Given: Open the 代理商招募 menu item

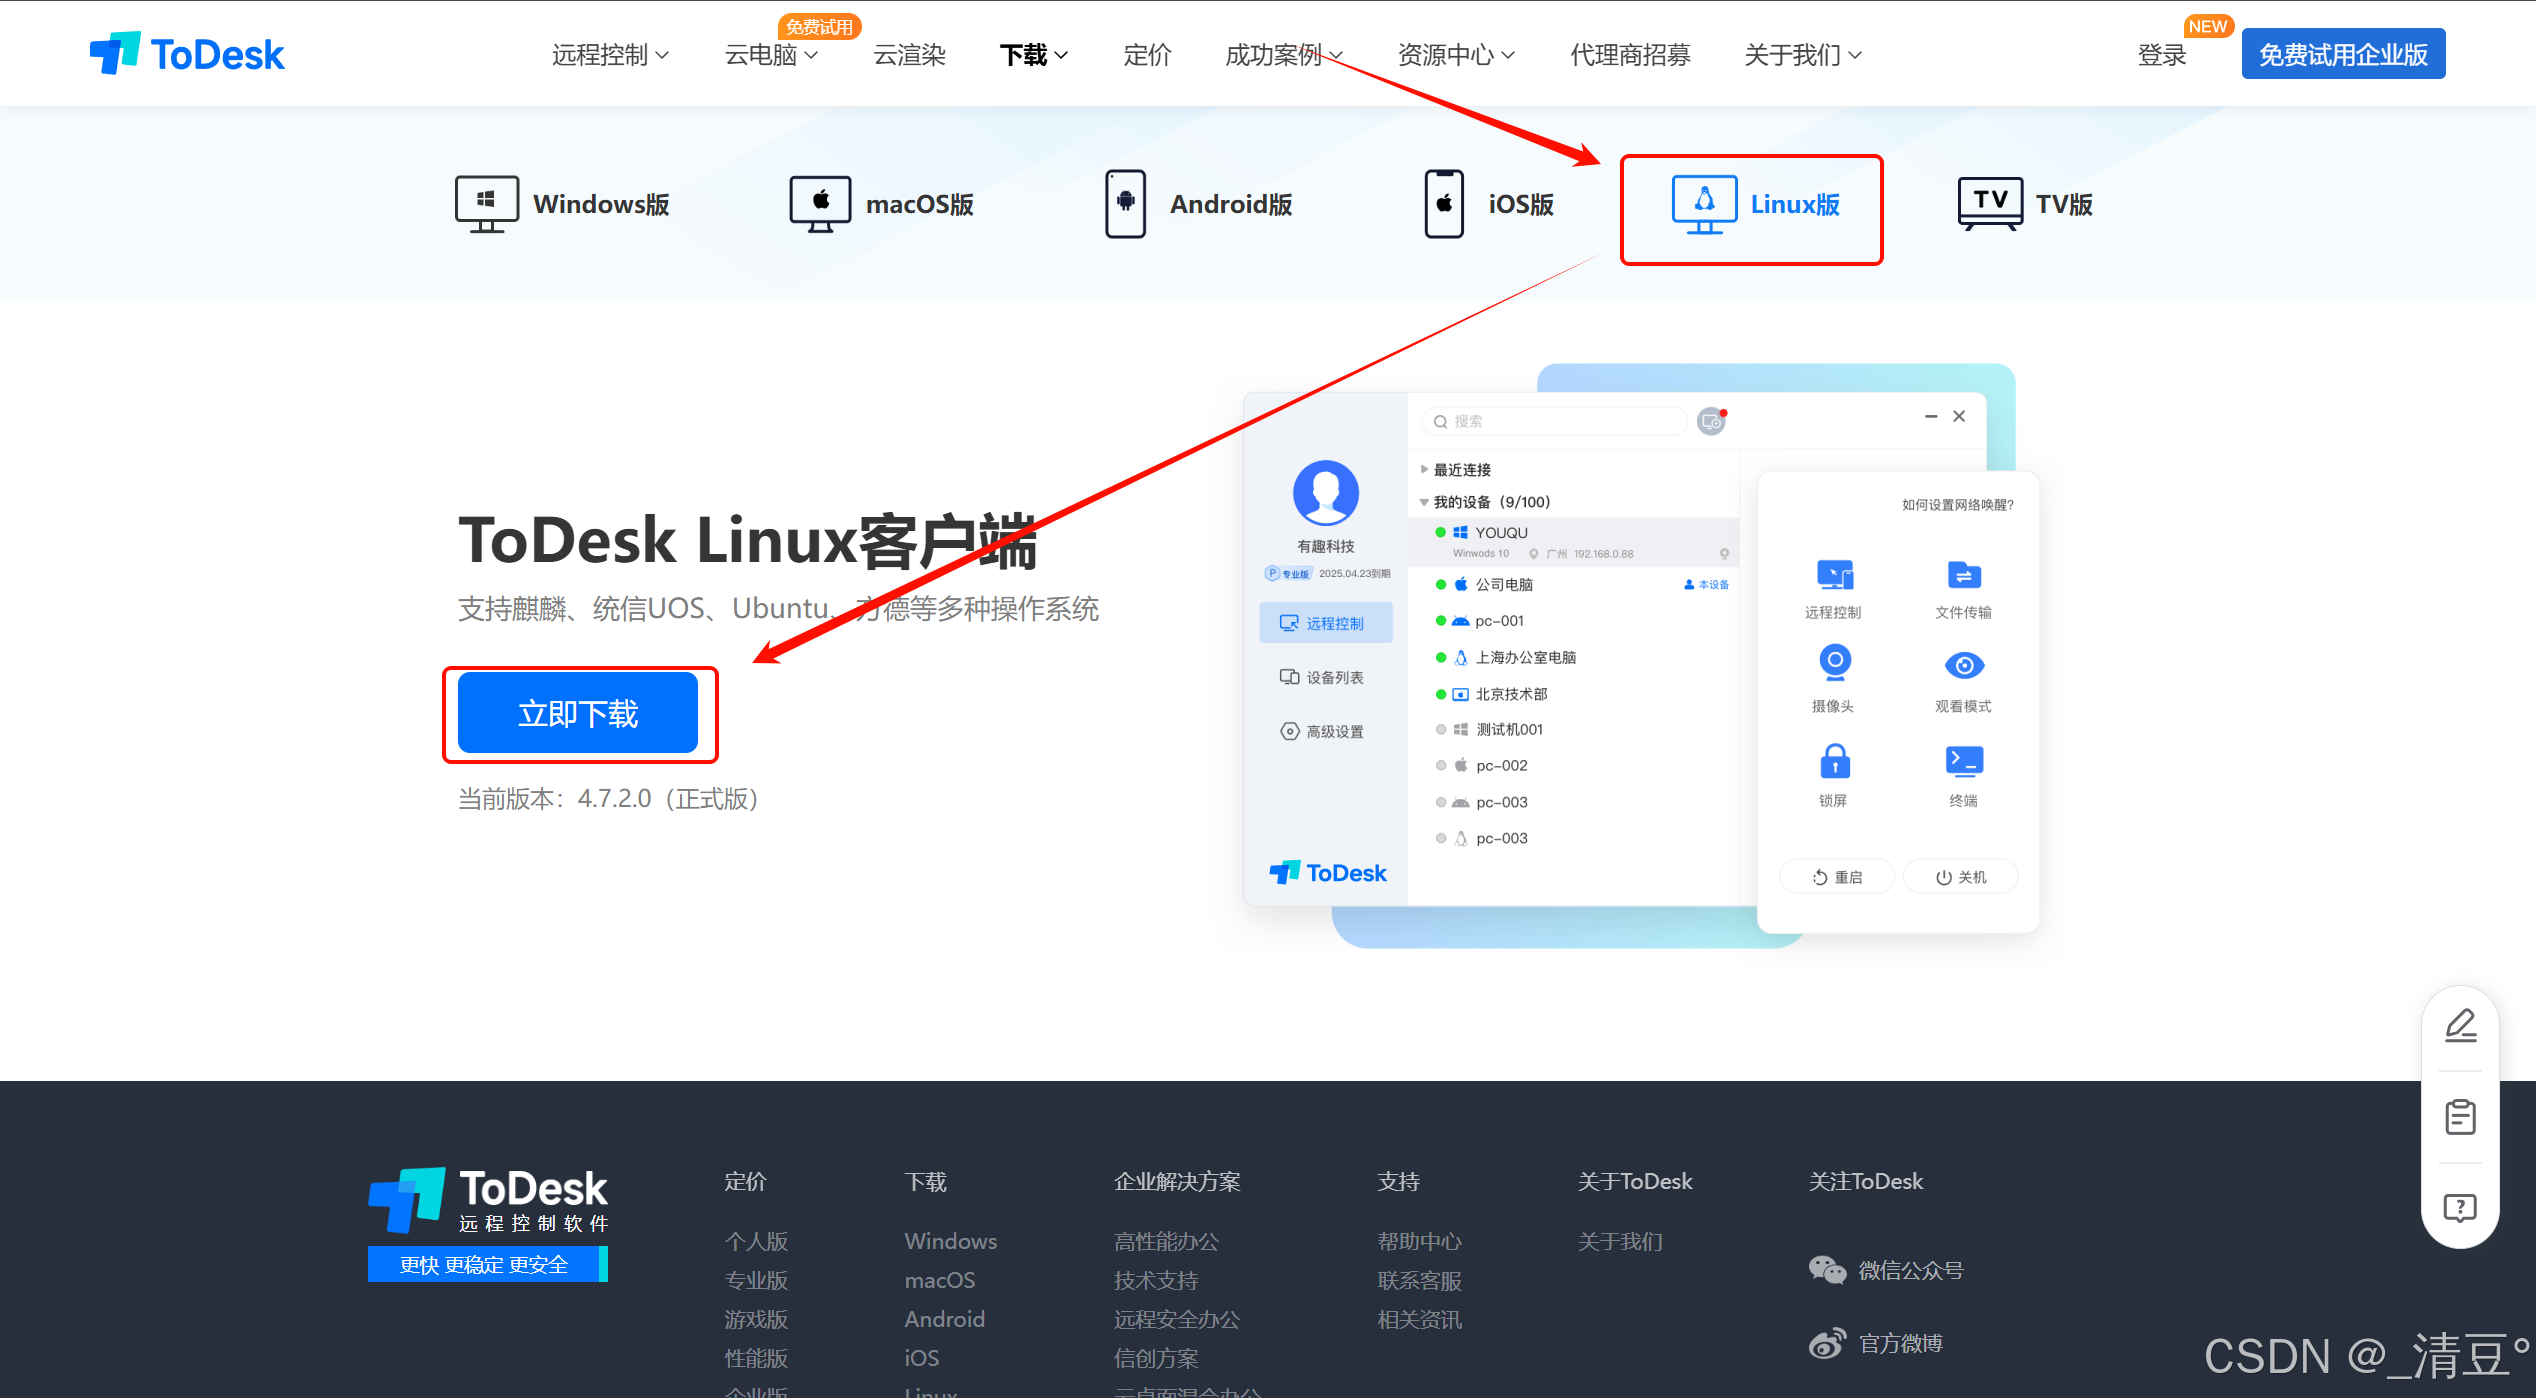Looking at the screenshot, I should [x=1629, y=55].
